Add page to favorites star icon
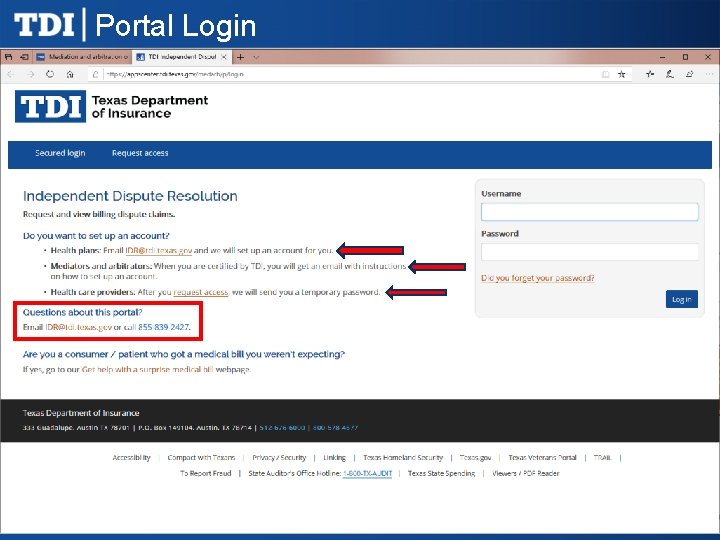 (x=622, y=74)
